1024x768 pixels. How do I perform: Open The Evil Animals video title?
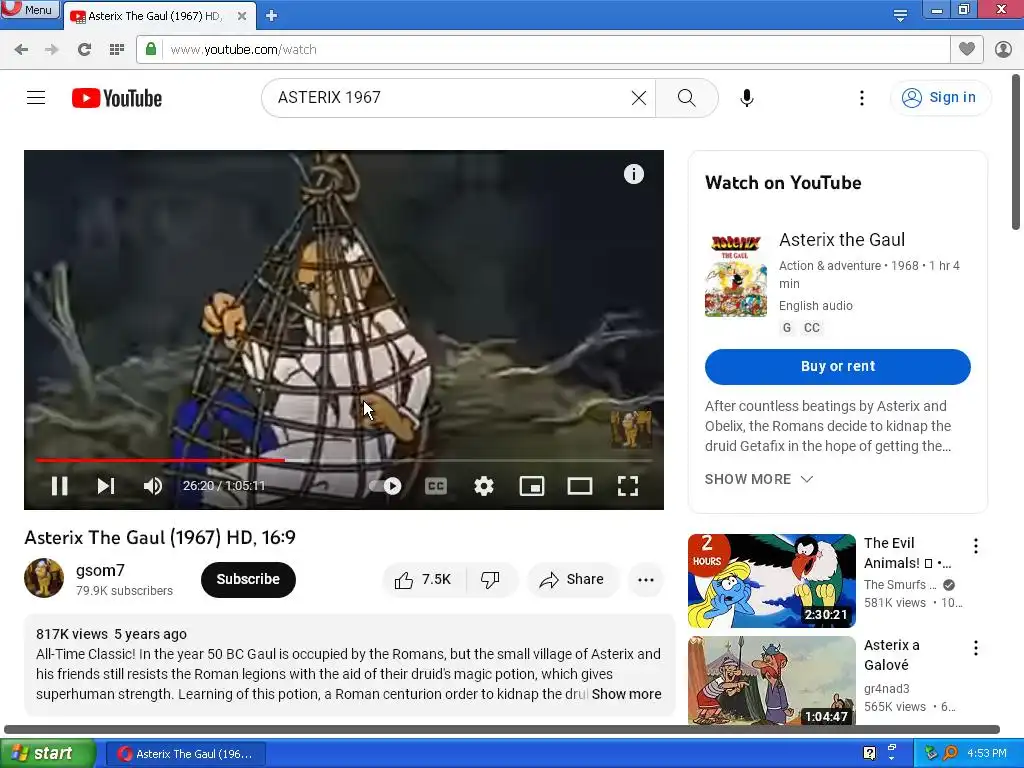click(907, 553)
